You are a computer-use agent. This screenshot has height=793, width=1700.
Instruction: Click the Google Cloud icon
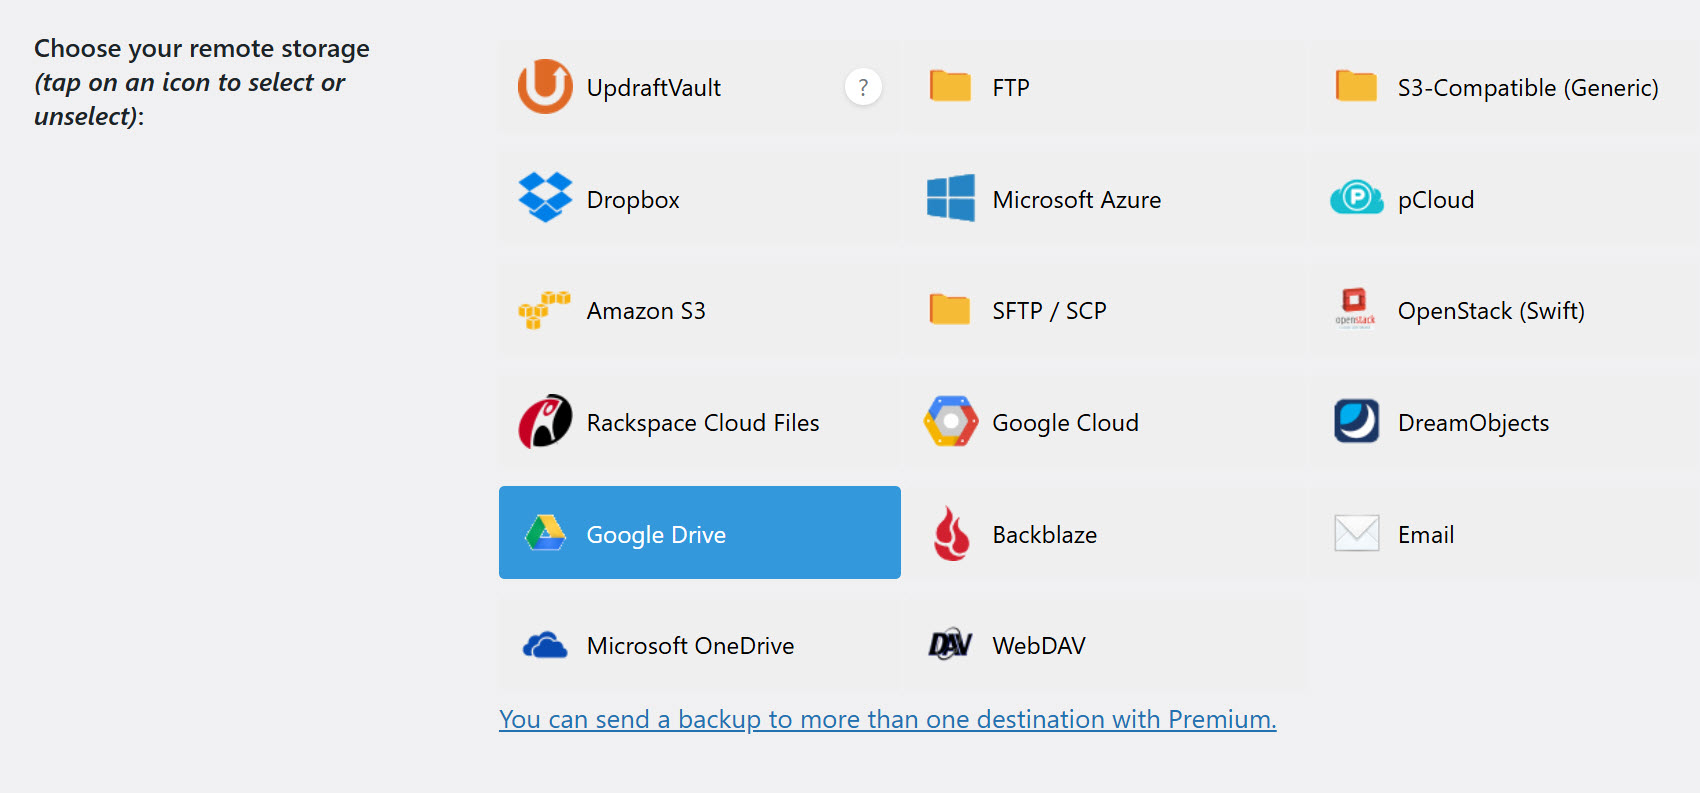tap(950, 422)
